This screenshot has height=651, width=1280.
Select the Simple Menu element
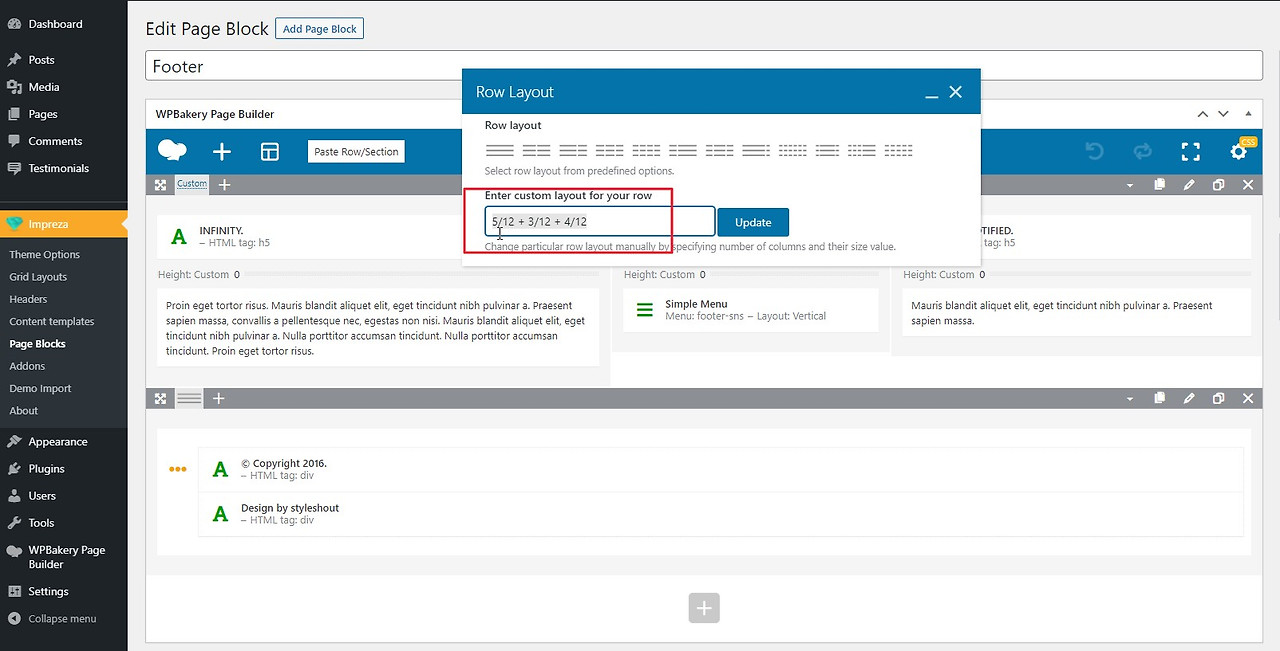(x=750, y=310)
